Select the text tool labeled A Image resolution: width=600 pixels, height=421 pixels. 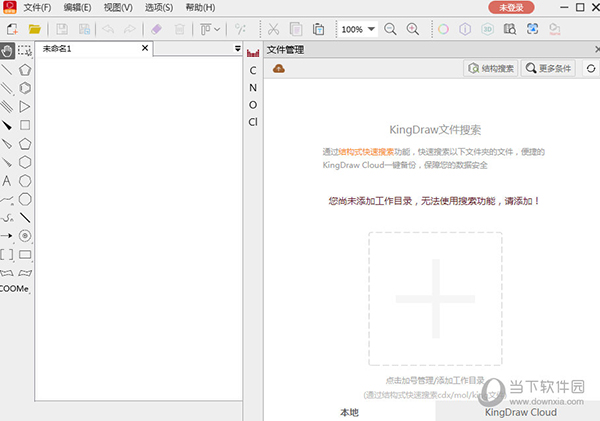(x=7, y=181)
